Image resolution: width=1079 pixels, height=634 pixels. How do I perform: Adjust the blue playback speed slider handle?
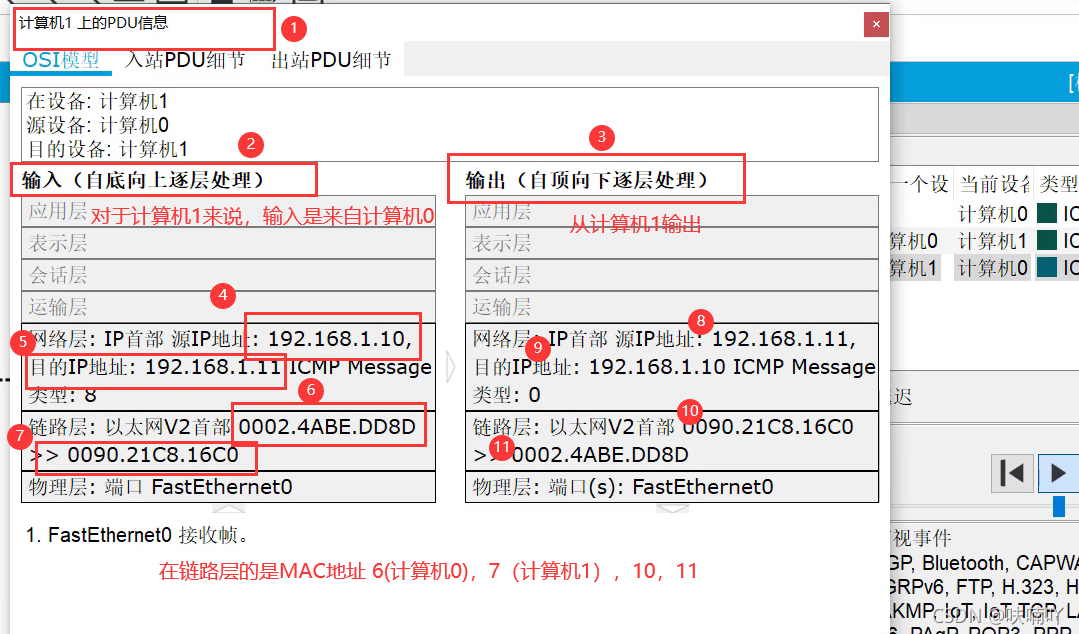1059,506
